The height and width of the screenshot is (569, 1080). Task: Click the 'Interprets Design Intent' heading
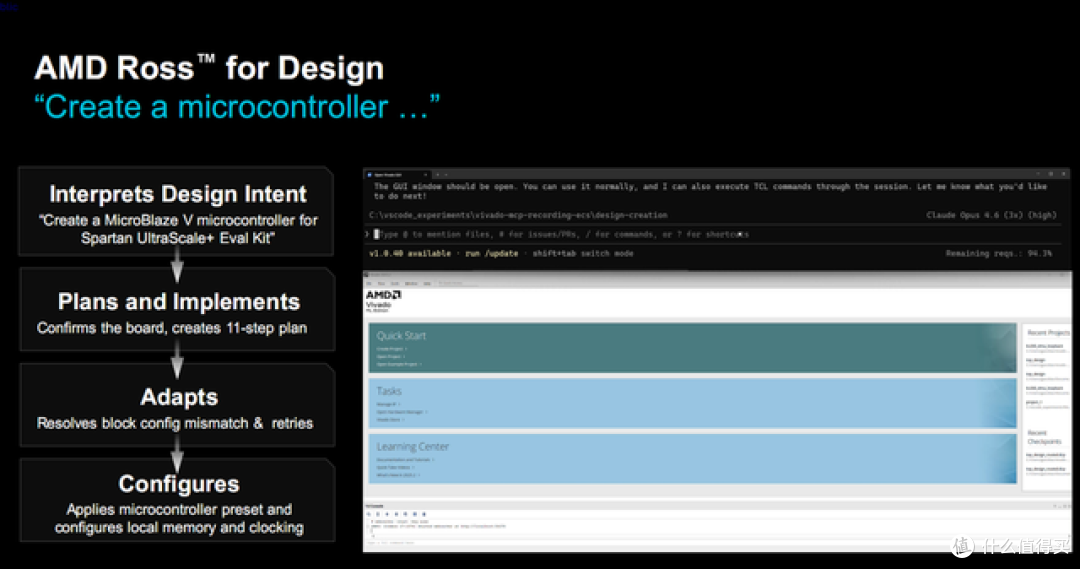click(x=178, y=194)
